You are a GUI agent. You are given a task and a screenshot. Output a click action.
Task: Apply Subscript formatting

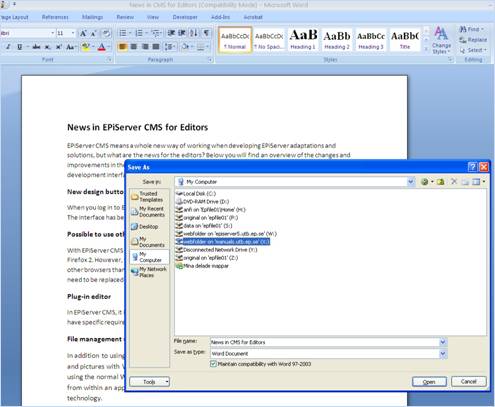pos(48,47)
